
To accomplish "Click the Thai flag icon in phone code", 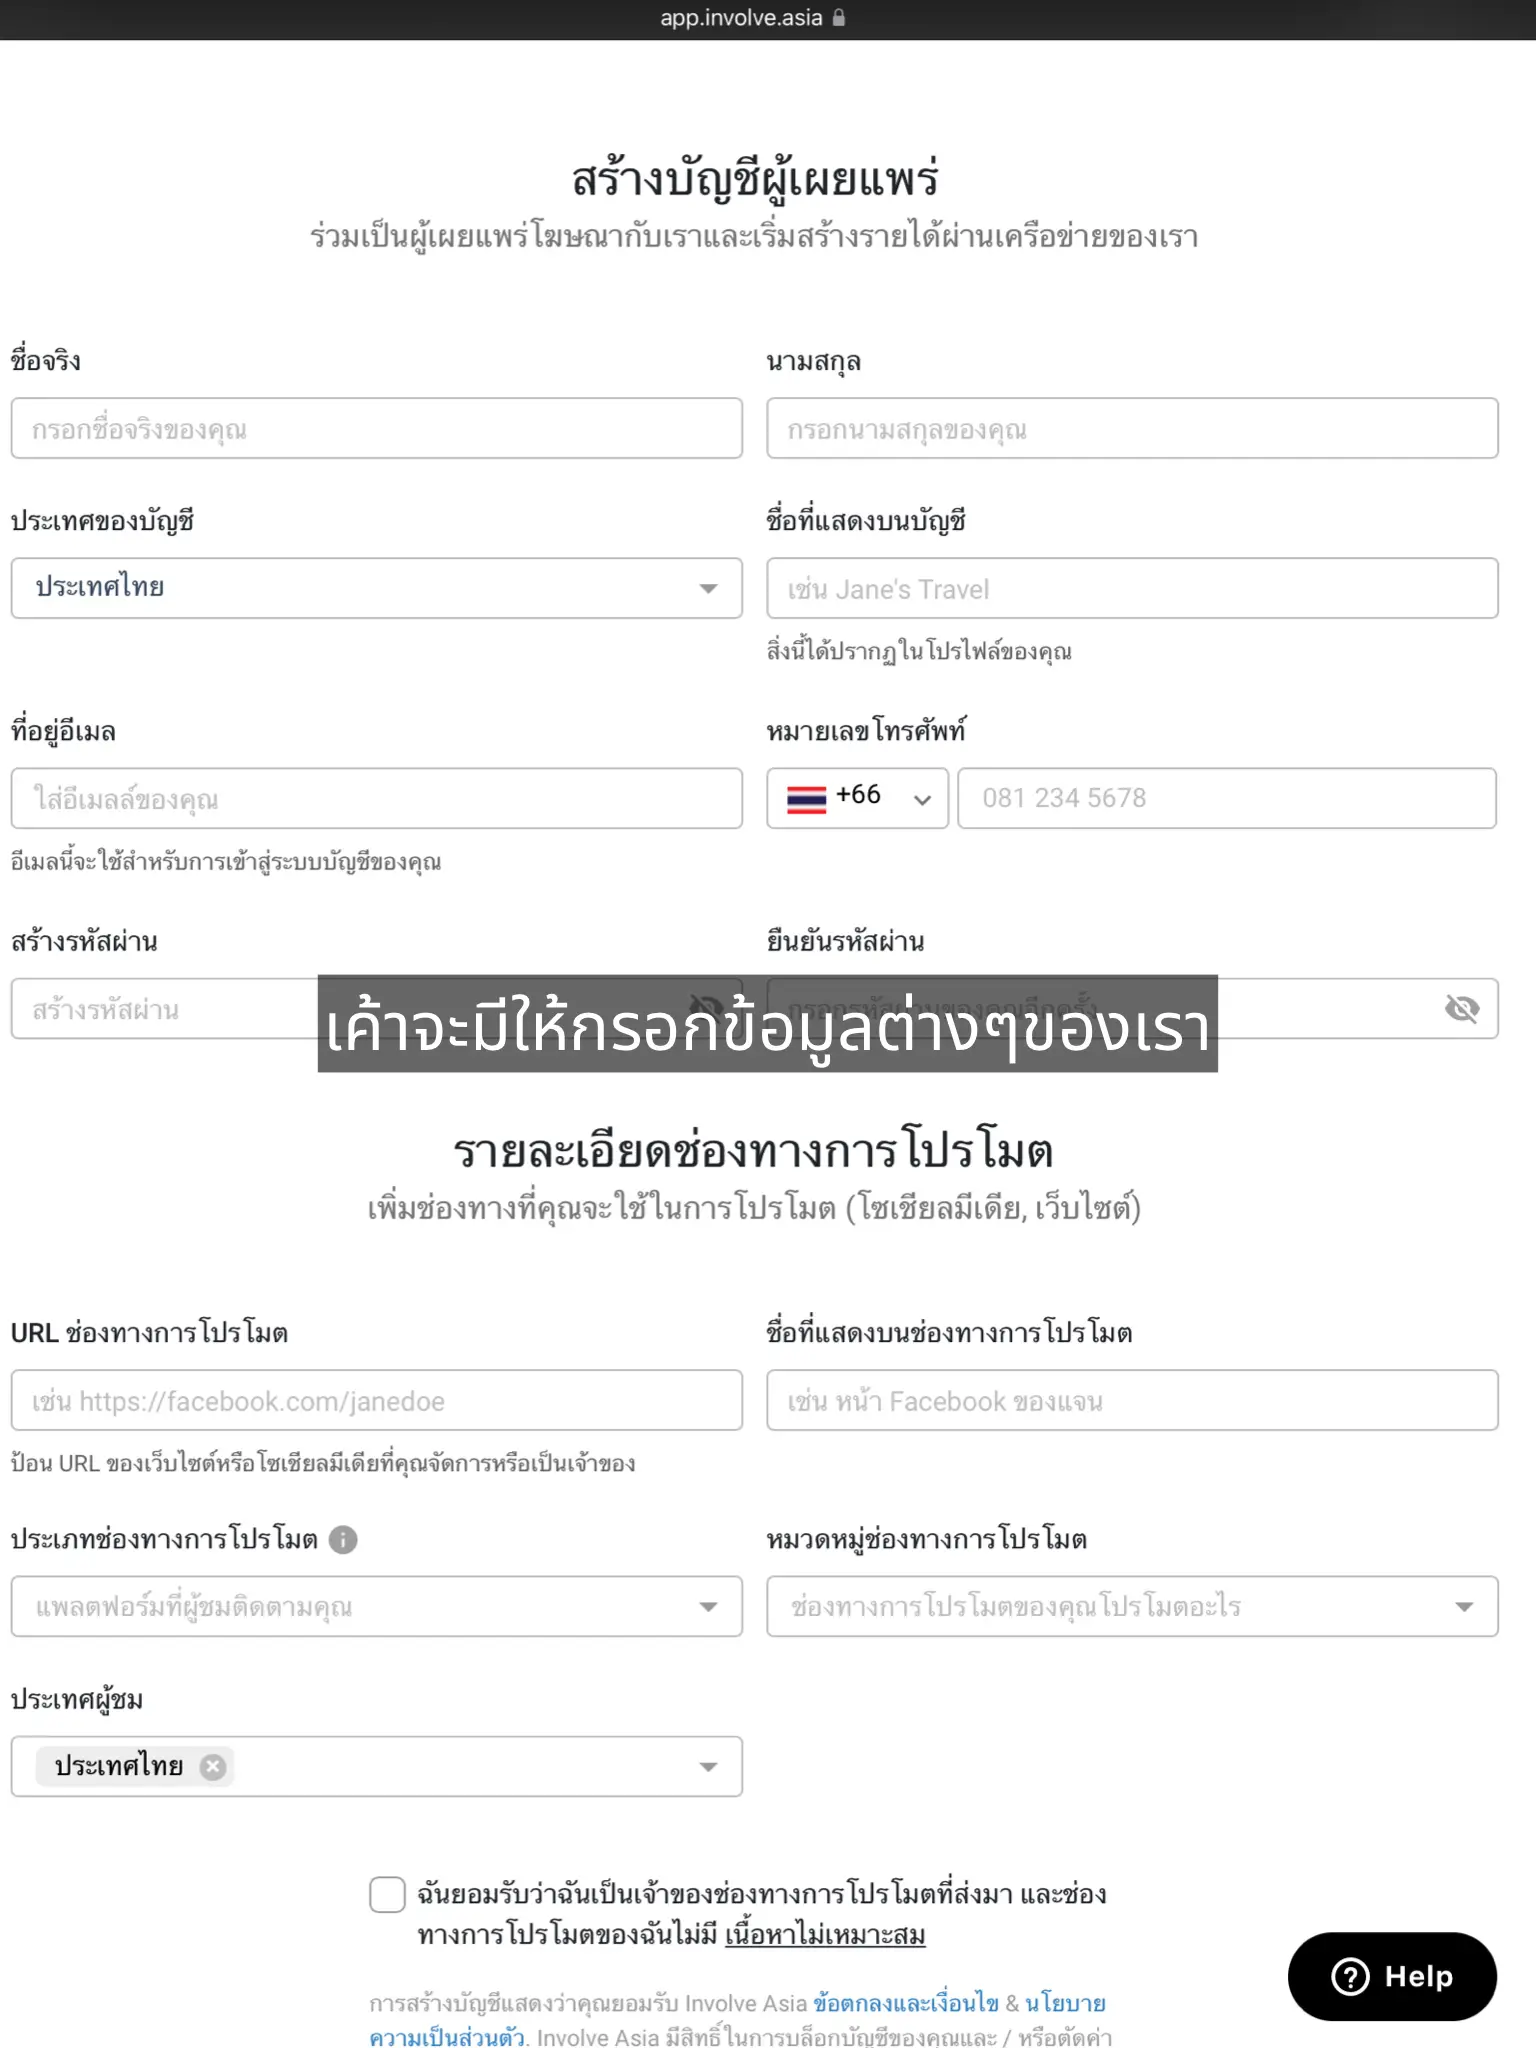I will click(806, 798).
